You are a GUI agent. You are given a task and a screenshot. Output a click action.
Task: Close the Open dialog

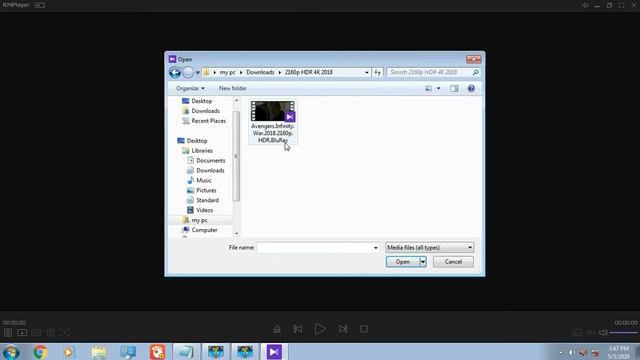pos(473,60)
